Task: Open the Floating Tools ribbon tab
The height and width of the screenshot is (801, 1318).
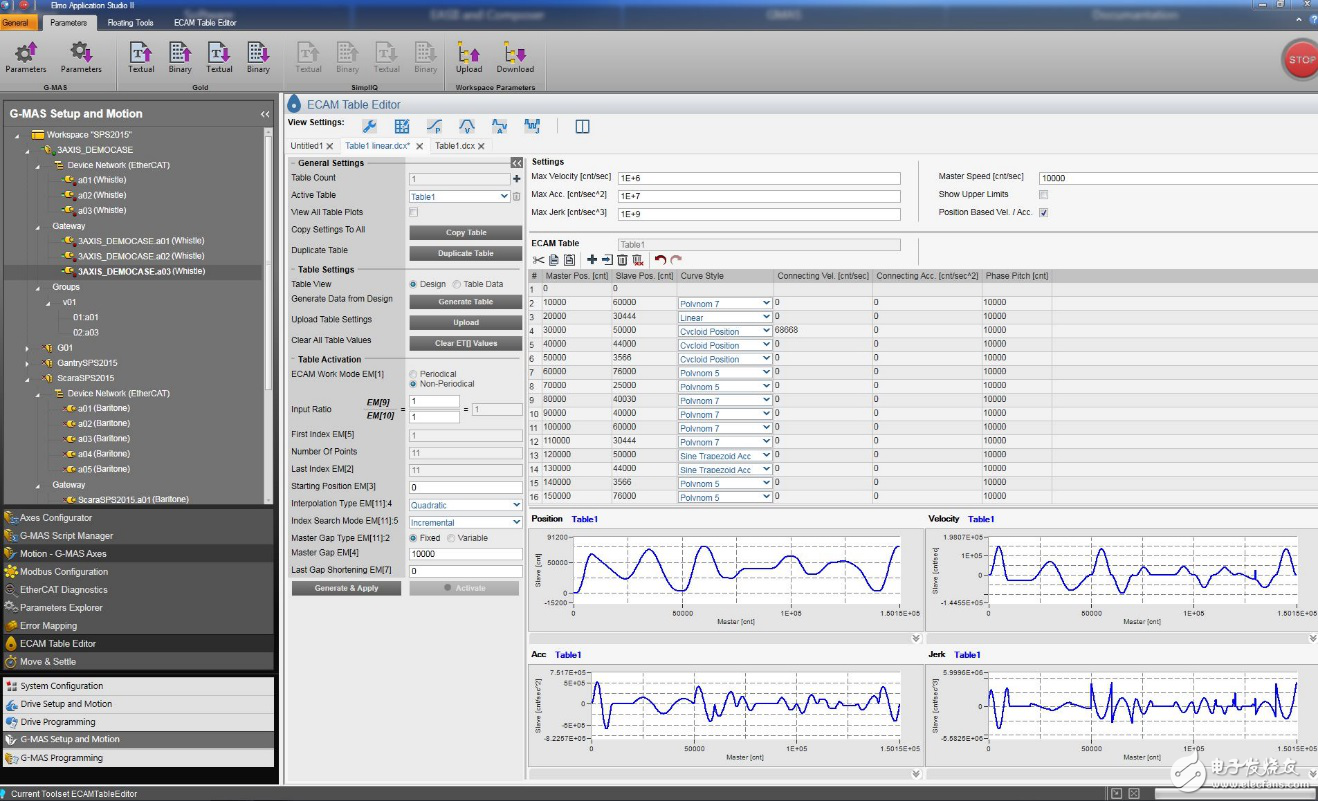Action: [x=130, y=22]
